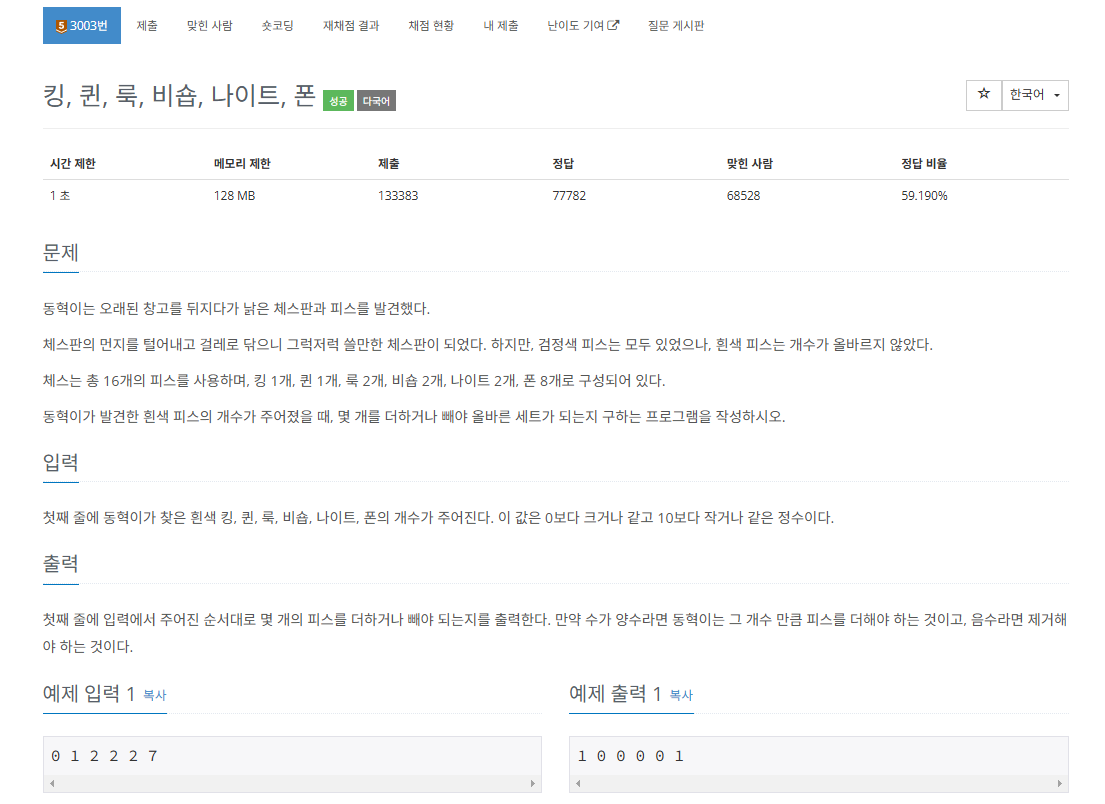Open the 질문 게시판 tab
This screenshot has height=804, width=1105.
point(676,25)
